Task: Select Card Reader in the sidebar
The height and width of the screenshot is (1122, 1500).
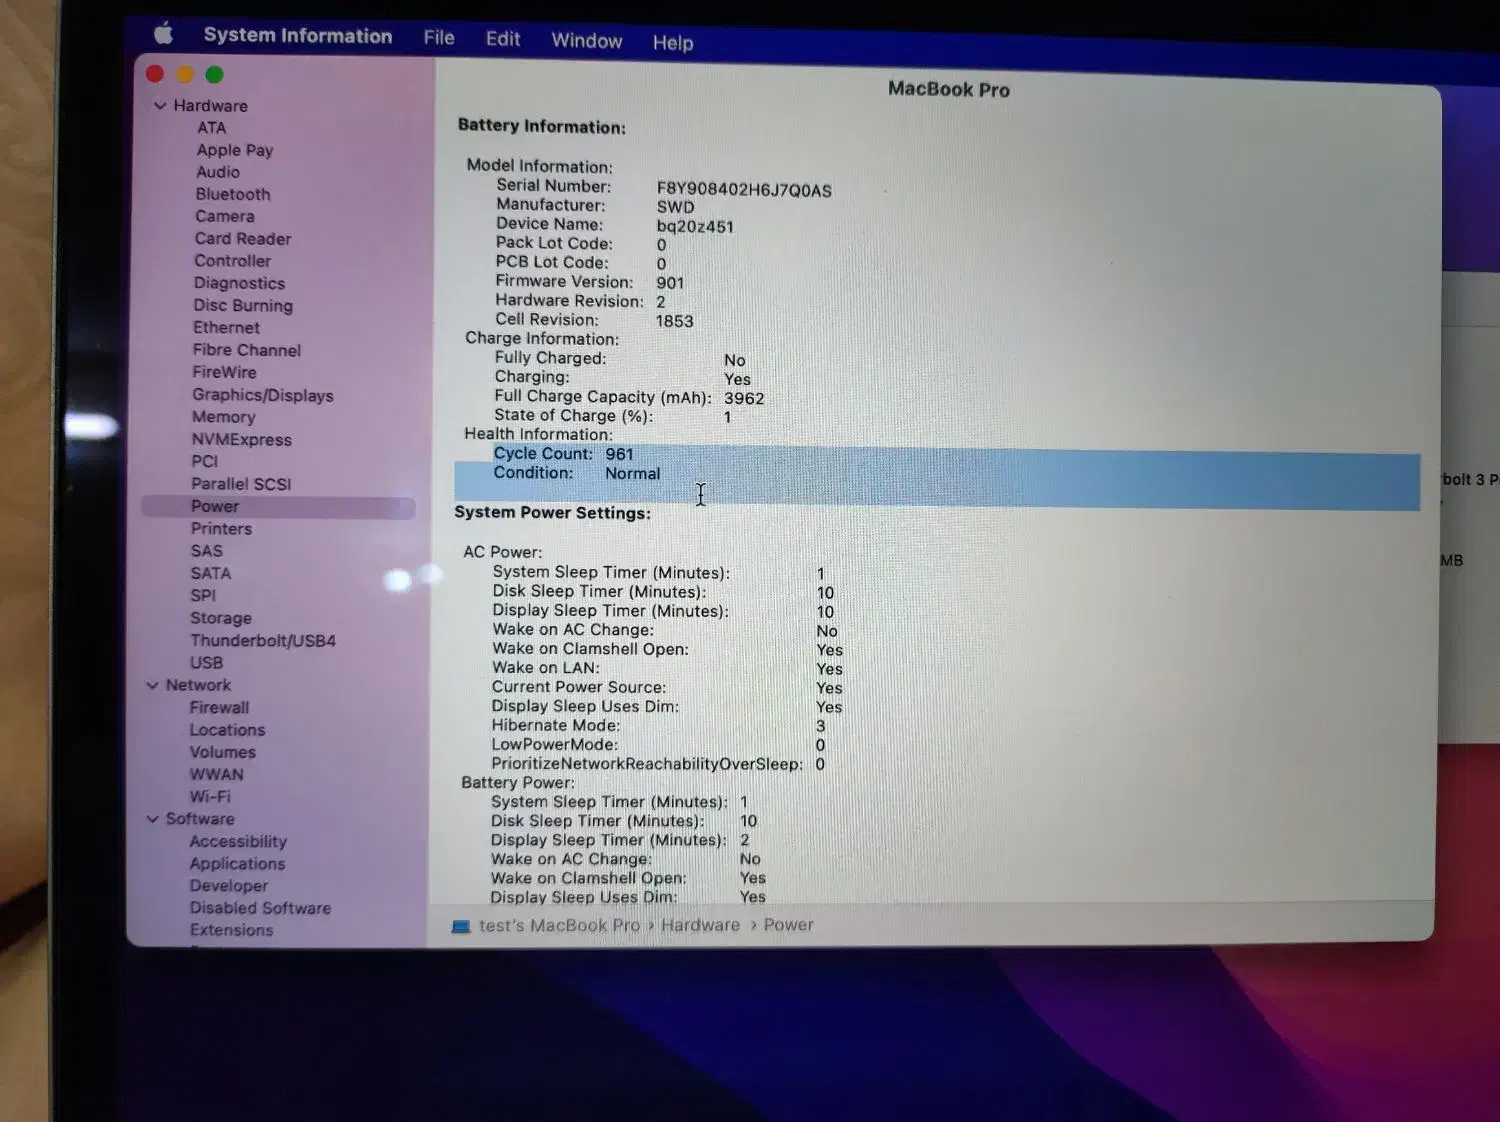Action: (243, 239)
